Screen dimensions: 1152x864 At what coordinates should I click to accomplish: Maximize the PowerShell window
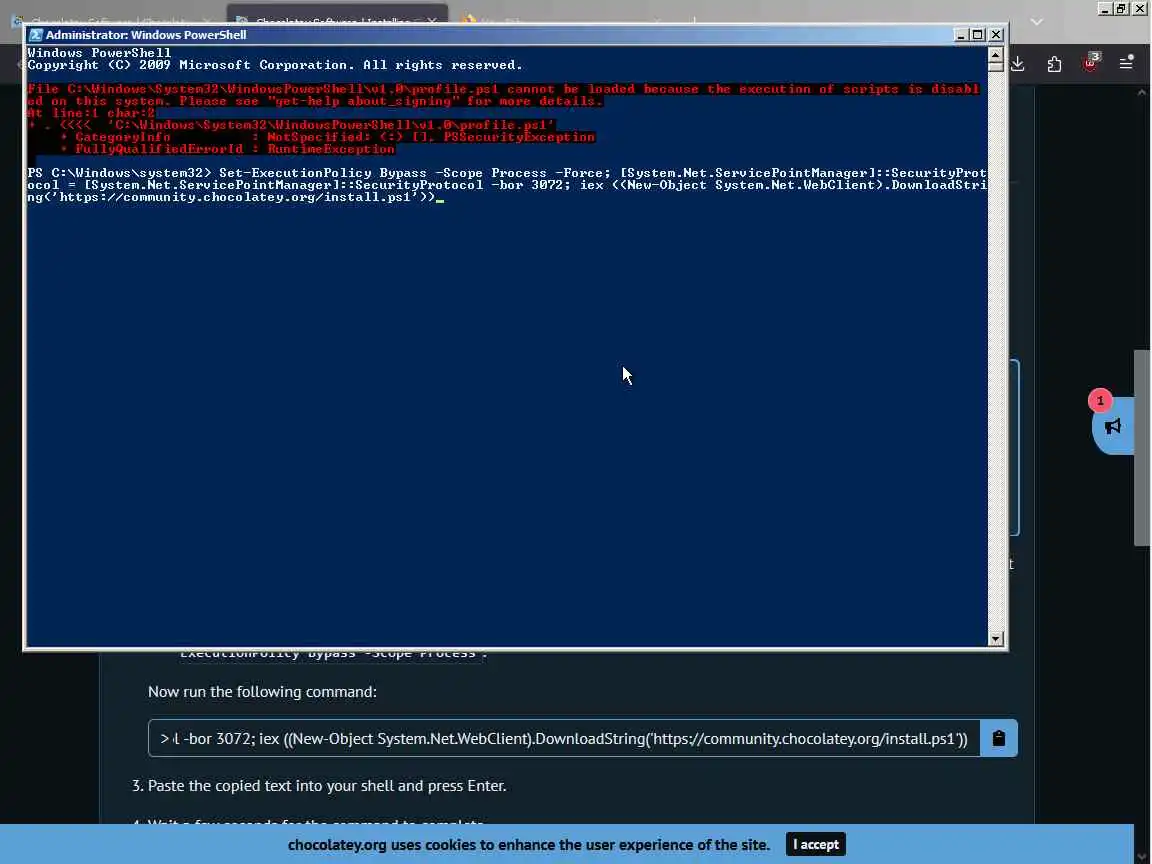tap(978, 35)
